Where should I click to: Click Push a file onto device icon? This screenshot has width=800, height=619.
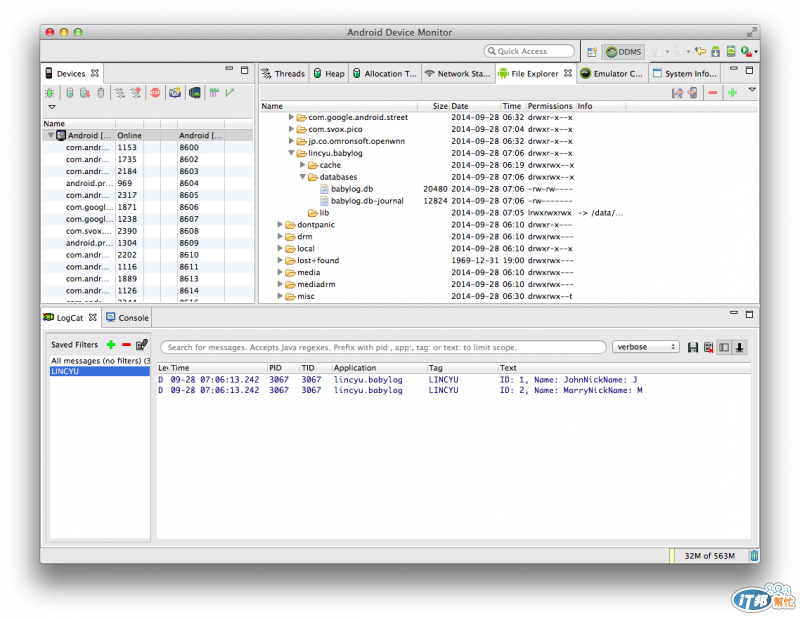pyautogui.click(x=693, y=93)
